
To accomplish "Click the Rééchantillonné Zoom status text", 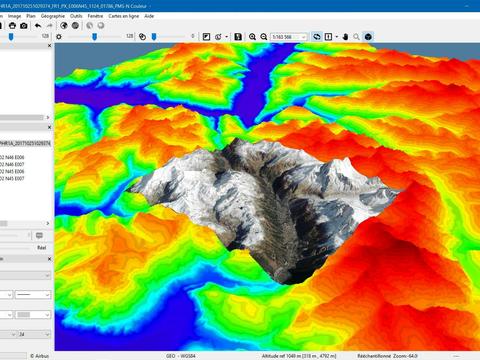I will (387, 356).
